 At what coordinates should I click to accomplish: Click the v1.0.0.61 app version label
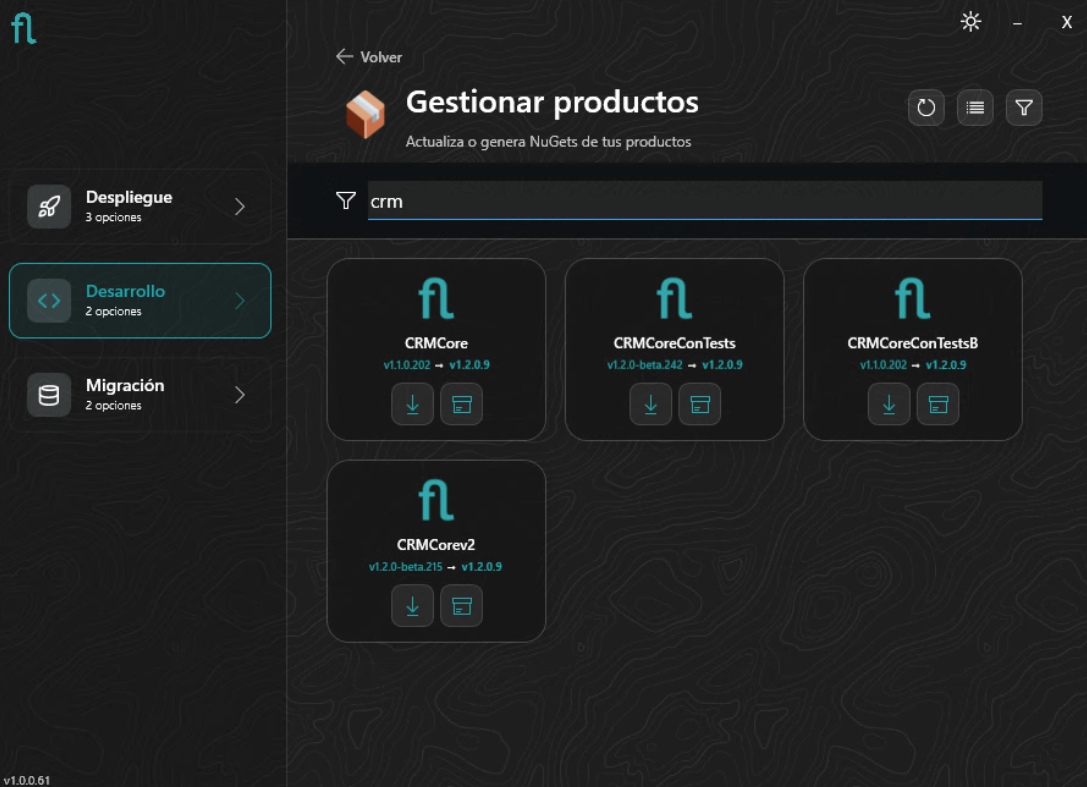pos(26,780)
